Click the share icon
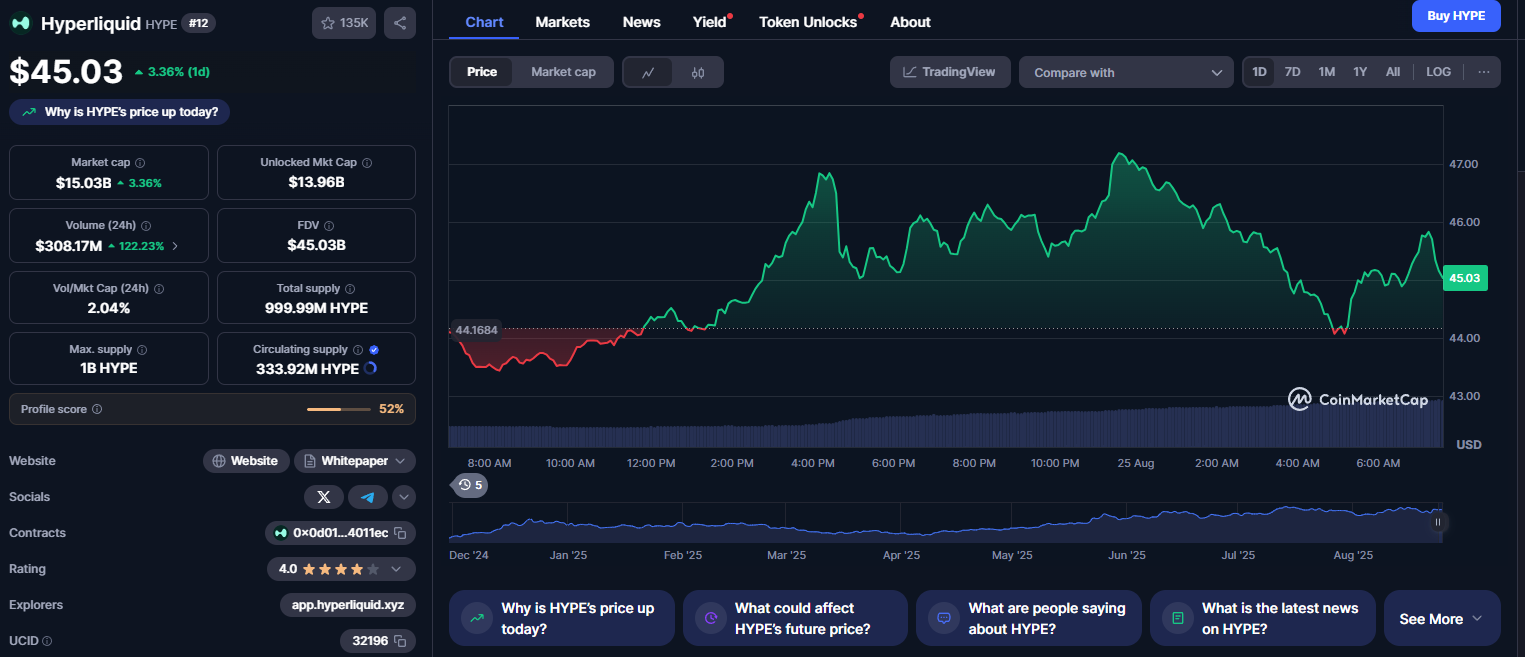 [x=400, y=23]
